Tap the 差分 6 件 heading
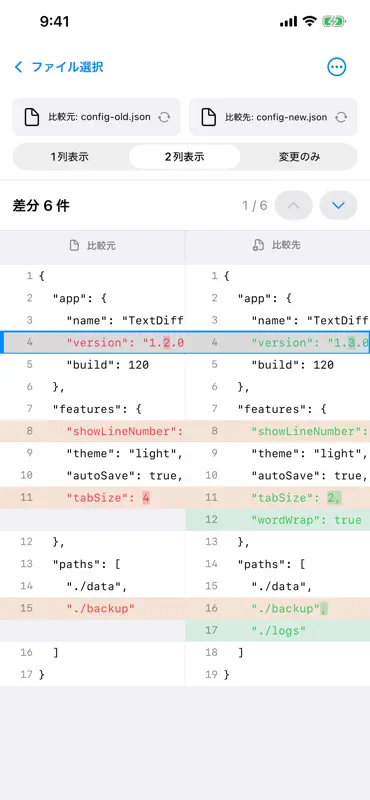 [x=41, y=206]
